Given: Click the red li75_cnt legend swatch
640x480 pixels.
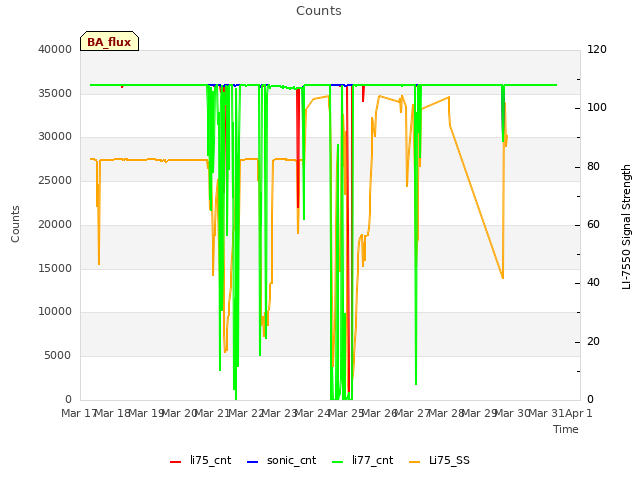Looking at the screenshot, I should click(x=176, y=462).
